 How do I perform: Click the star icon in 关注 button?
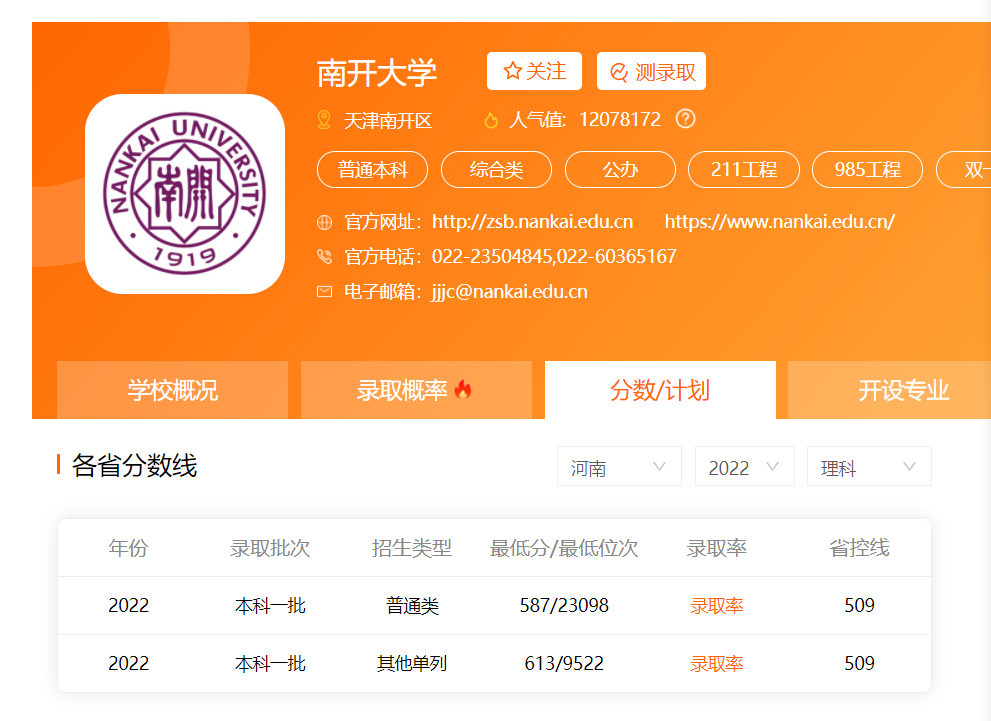click(x=512, y=71)
